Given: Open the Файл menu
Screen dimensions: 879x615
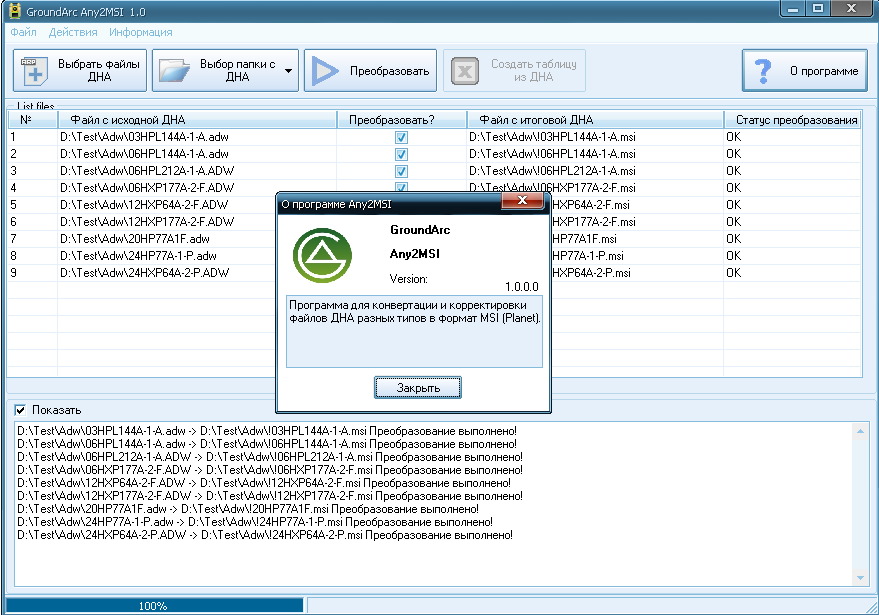Looking at the screenshot, I should click(x=24, y=33).
